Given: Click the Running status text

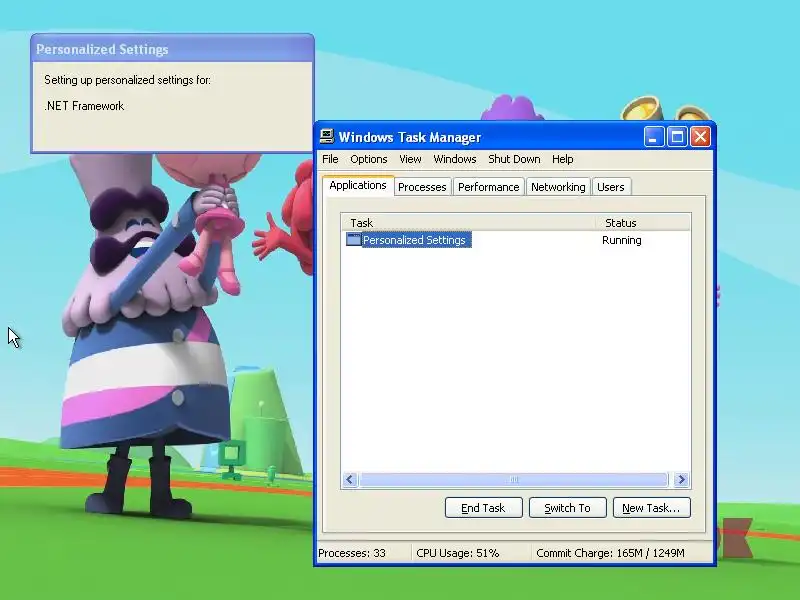Looking at the screenshot, I should click(x=621, y=240).
